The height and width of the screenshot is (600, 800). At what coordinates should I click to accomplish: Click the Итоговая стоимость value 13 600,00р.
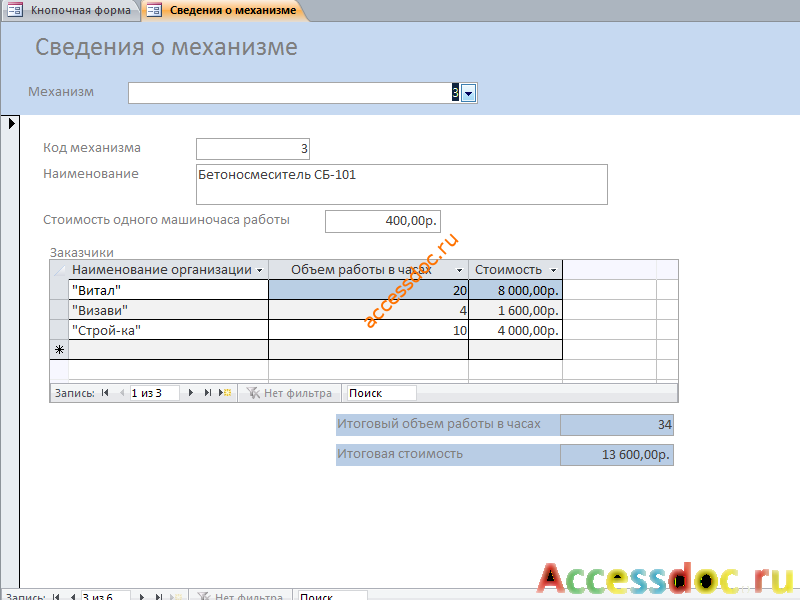click(x=616, y=455)
